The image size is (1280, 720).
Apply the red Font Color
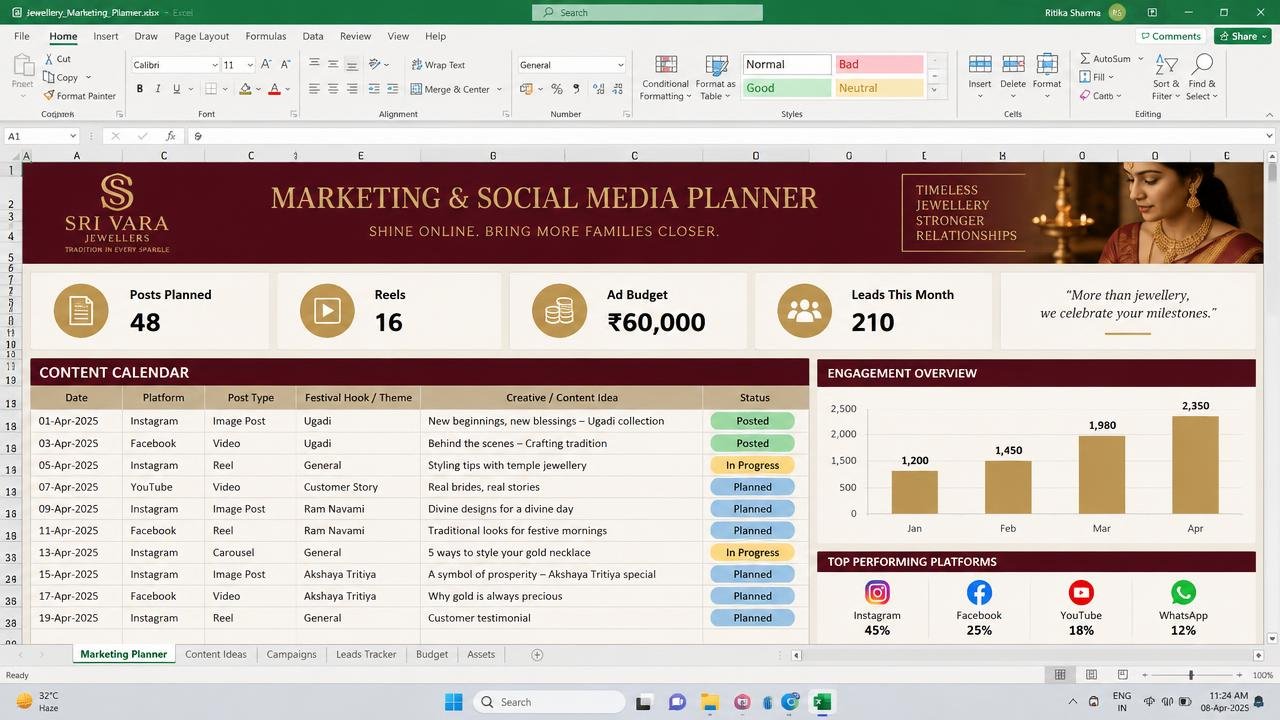(x=275, y=89)
